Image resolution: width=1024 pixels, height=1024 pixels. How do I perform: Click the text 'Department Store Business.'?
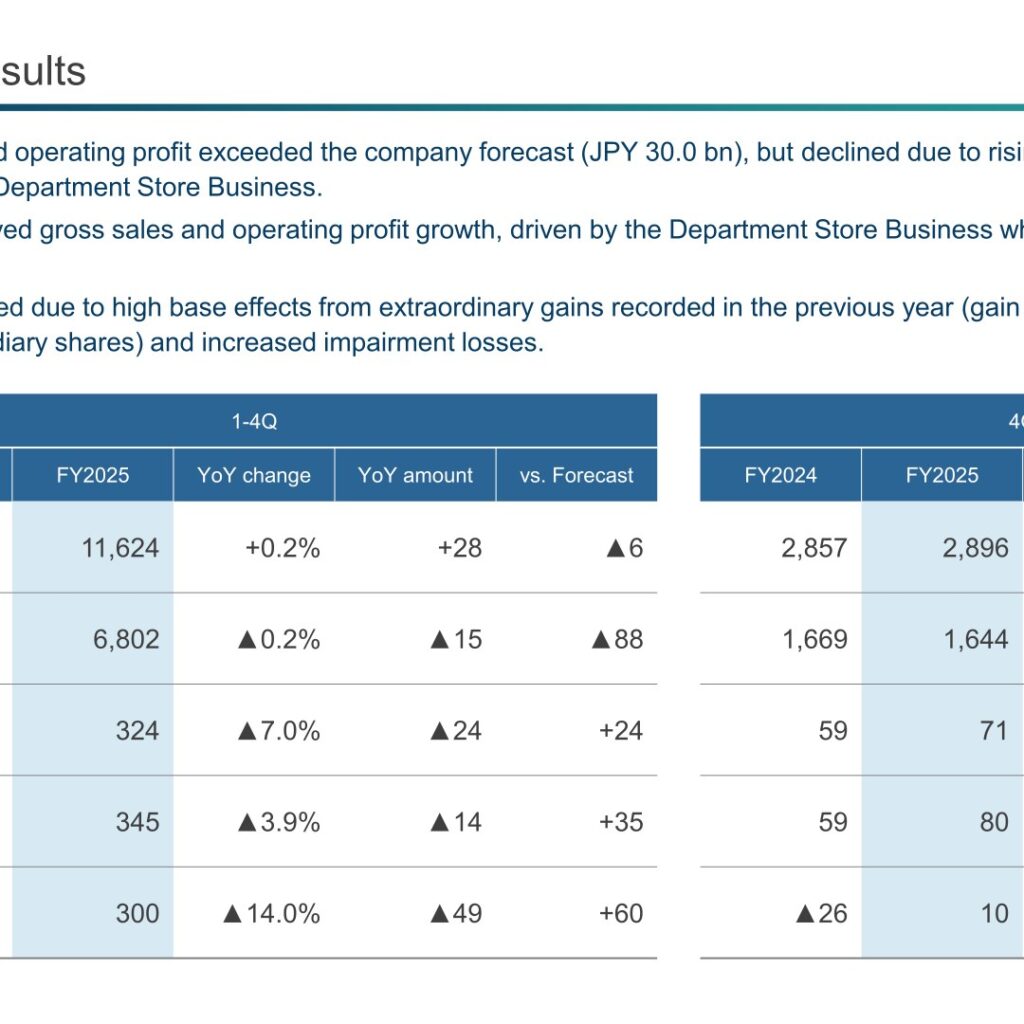(x=160, y=187)
